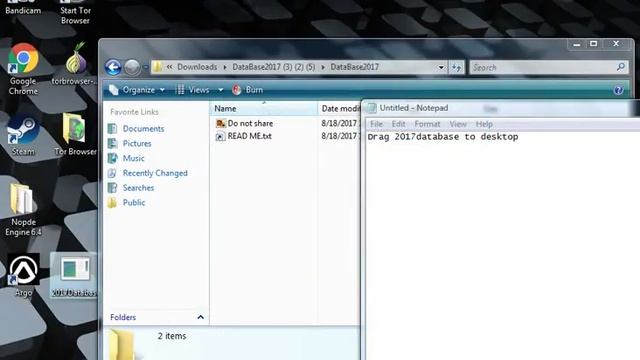Open Notepad View menu
The image size is (640, 360).
pyautogui.click(x=458, y=124)
